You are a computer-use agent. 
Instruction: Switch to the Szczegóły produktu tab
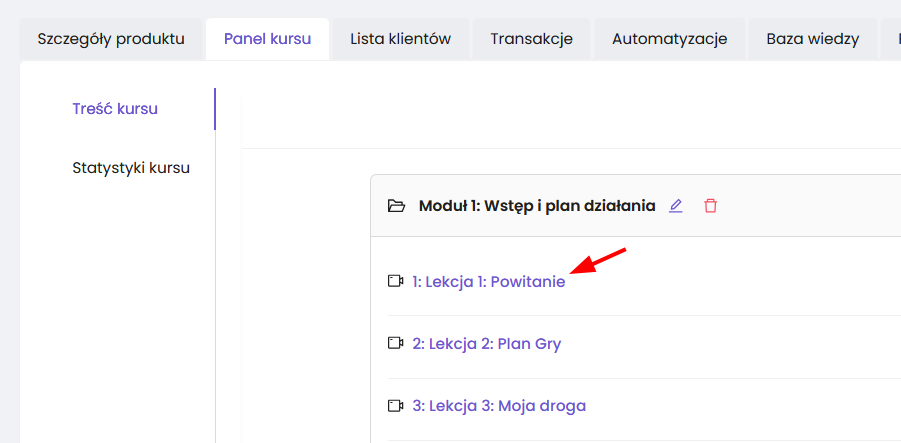[111, 39]
